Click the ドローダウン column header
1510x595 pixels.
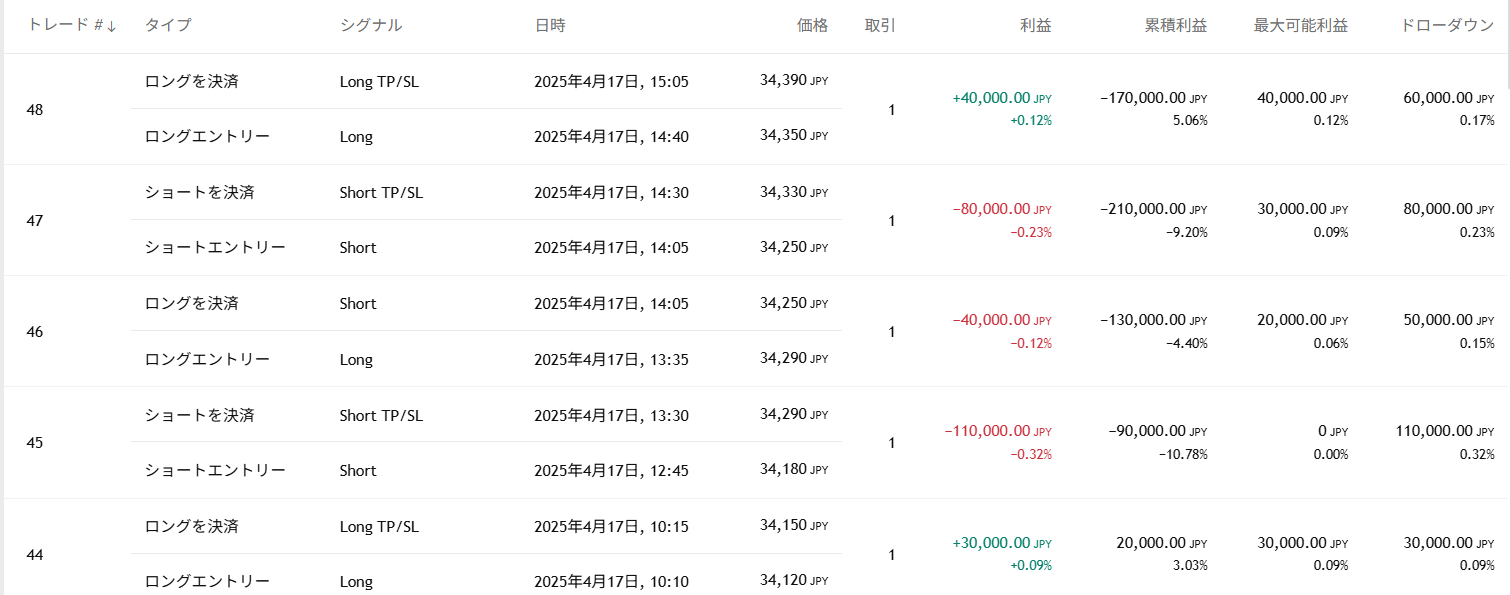(x=1448, y=26)
